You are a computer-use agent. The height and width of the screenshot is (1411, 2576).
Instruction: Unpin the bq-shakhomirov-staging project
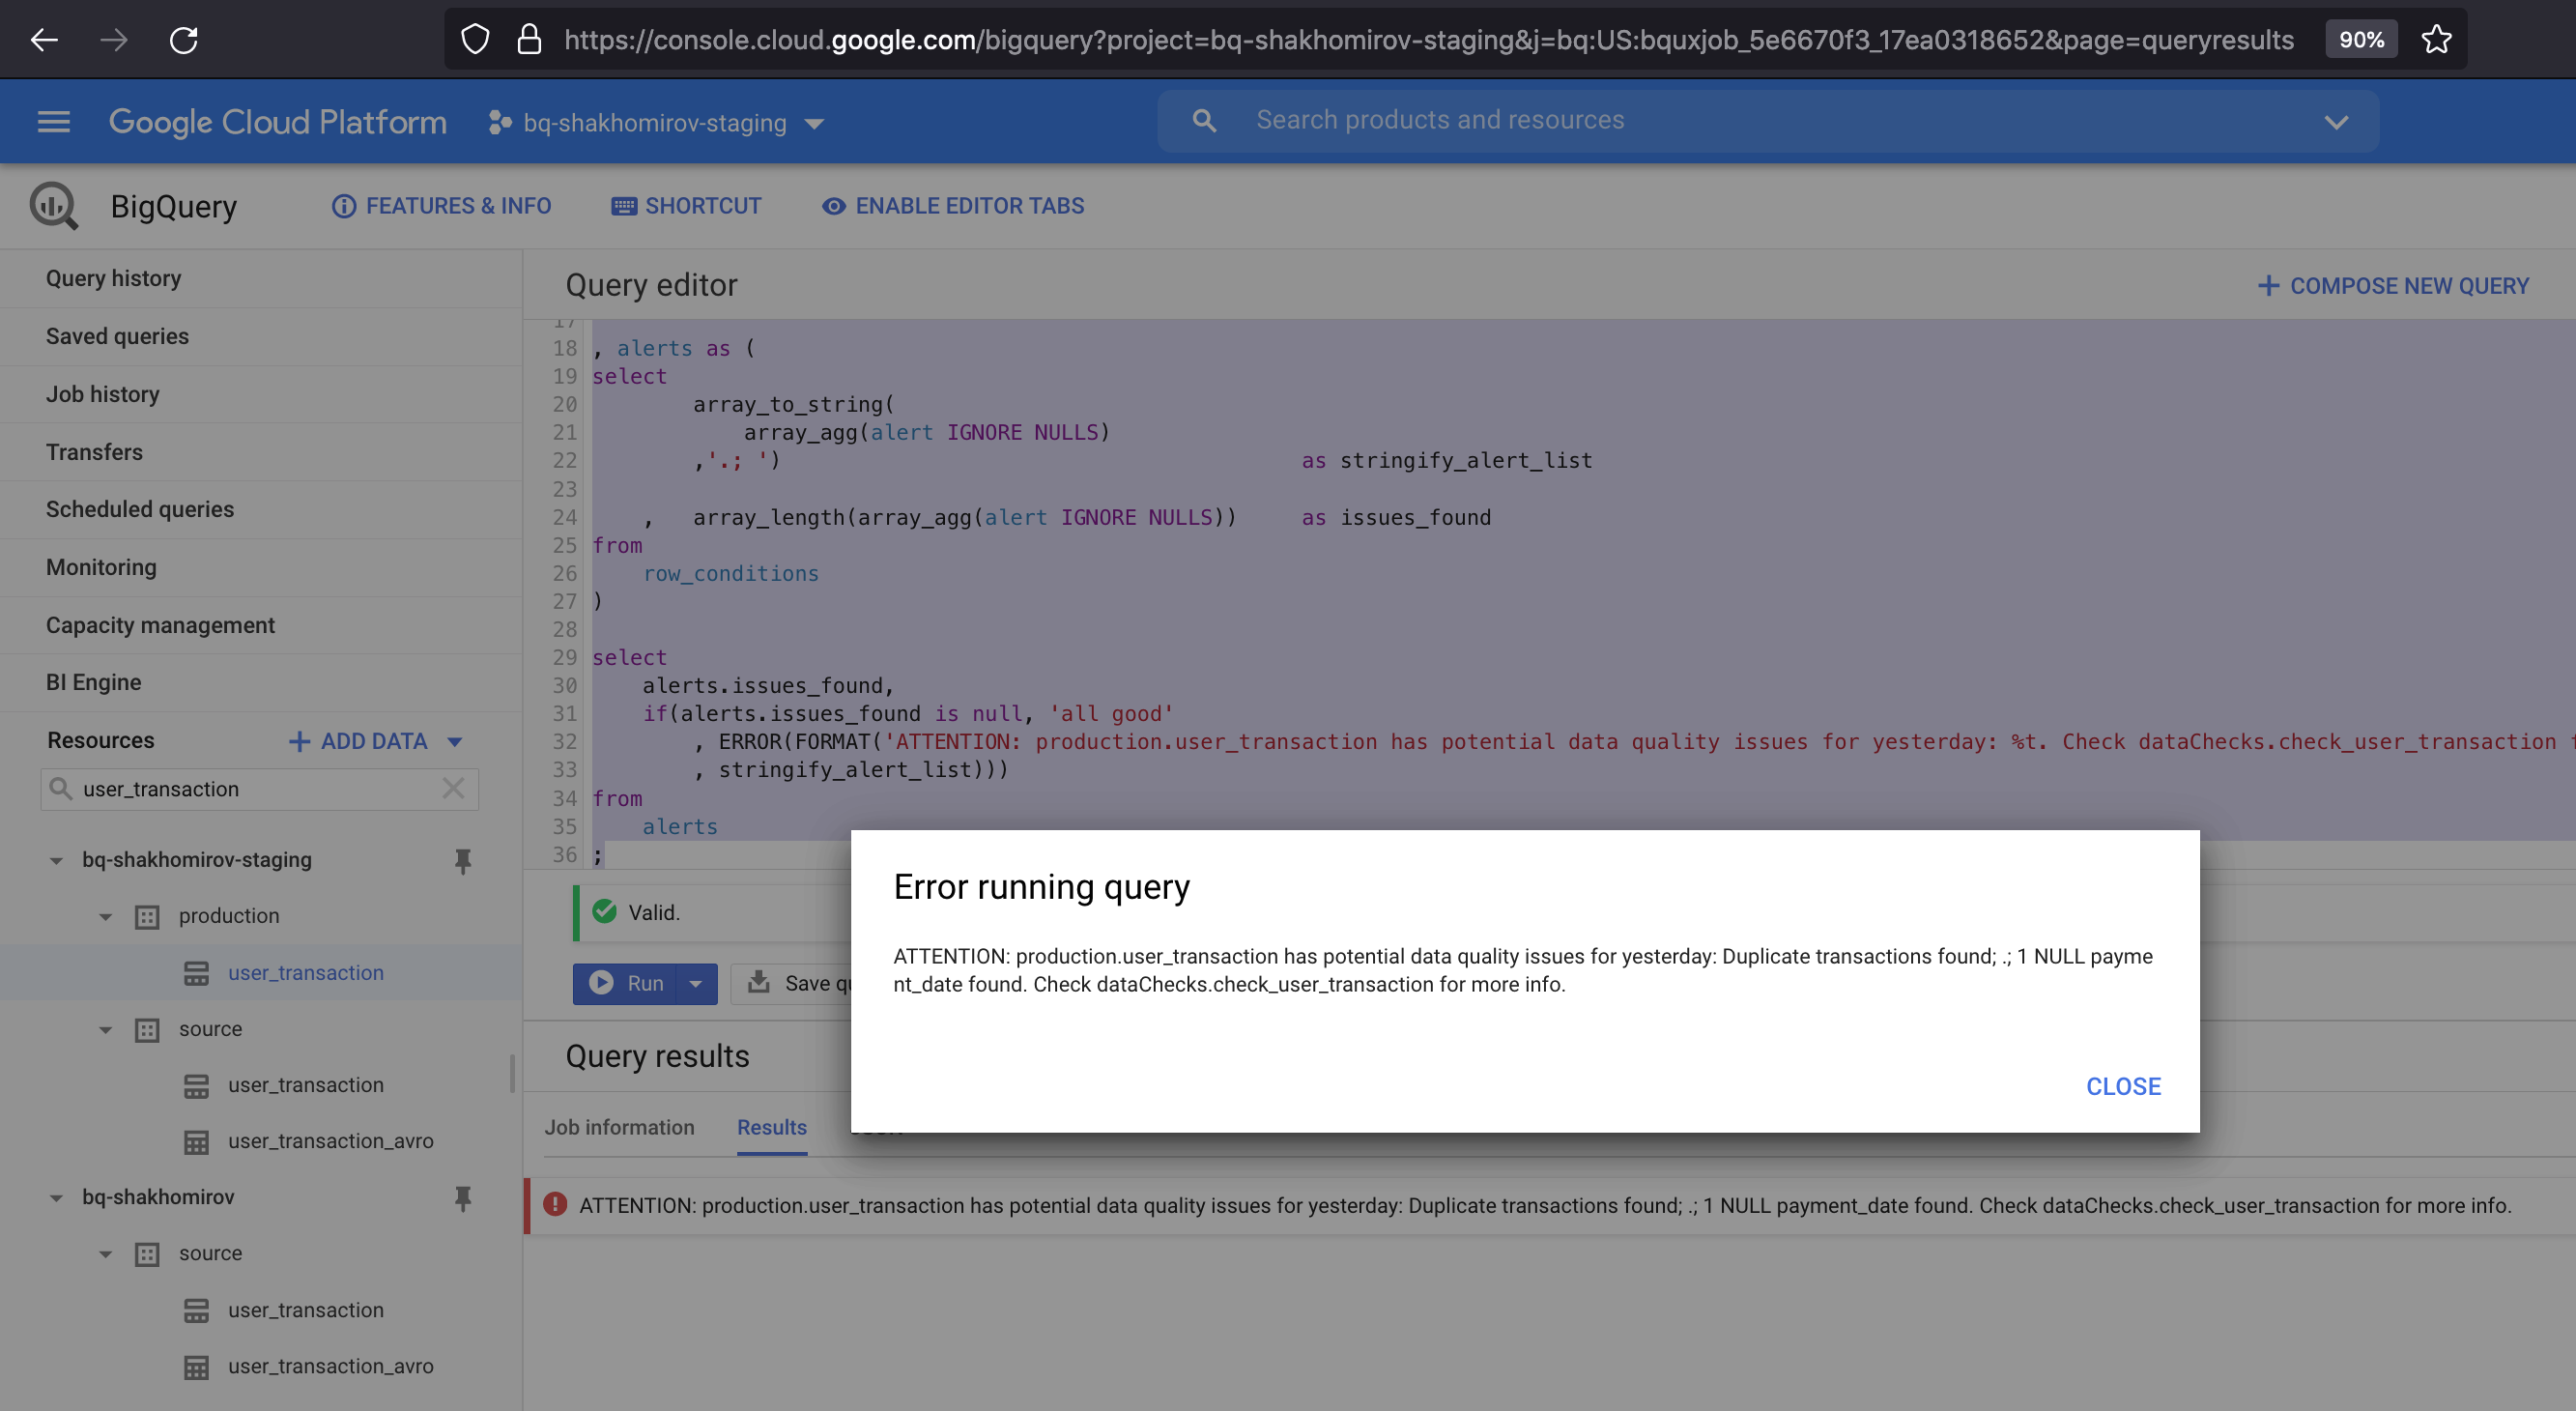463,861
